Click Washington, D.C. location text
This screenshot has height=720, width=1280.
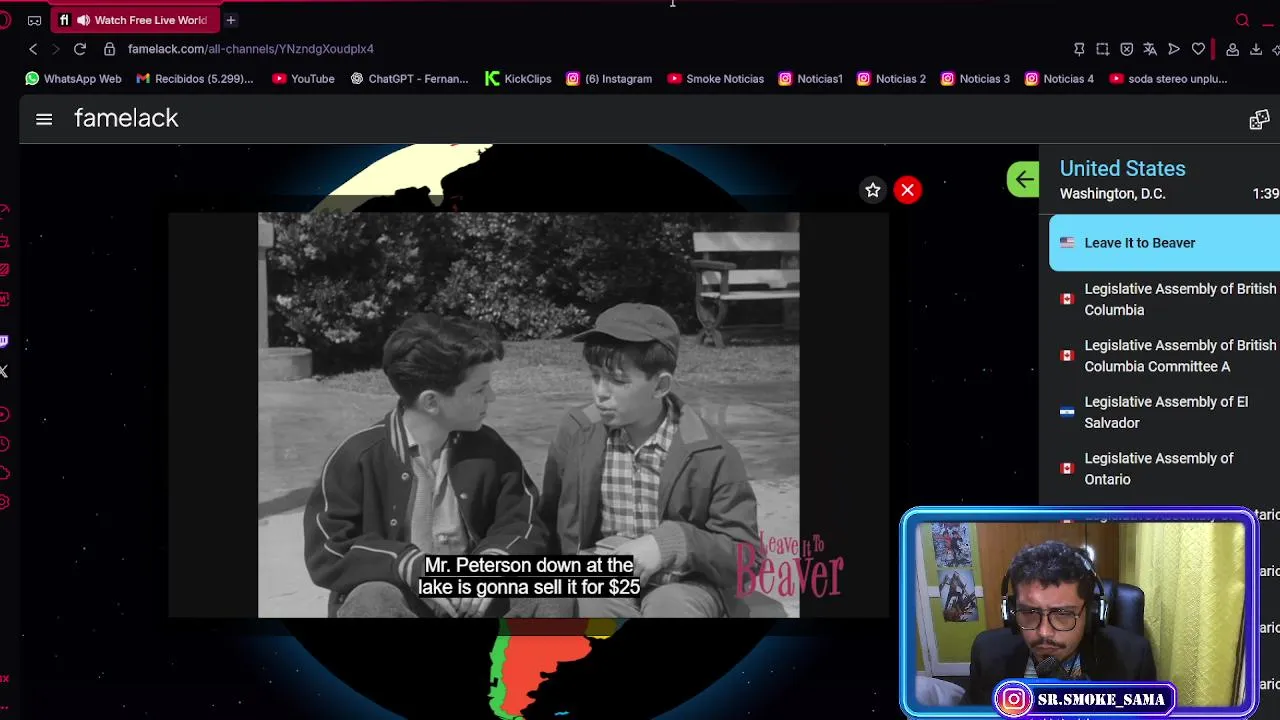pyautogui.click(x=1112, y=194)
